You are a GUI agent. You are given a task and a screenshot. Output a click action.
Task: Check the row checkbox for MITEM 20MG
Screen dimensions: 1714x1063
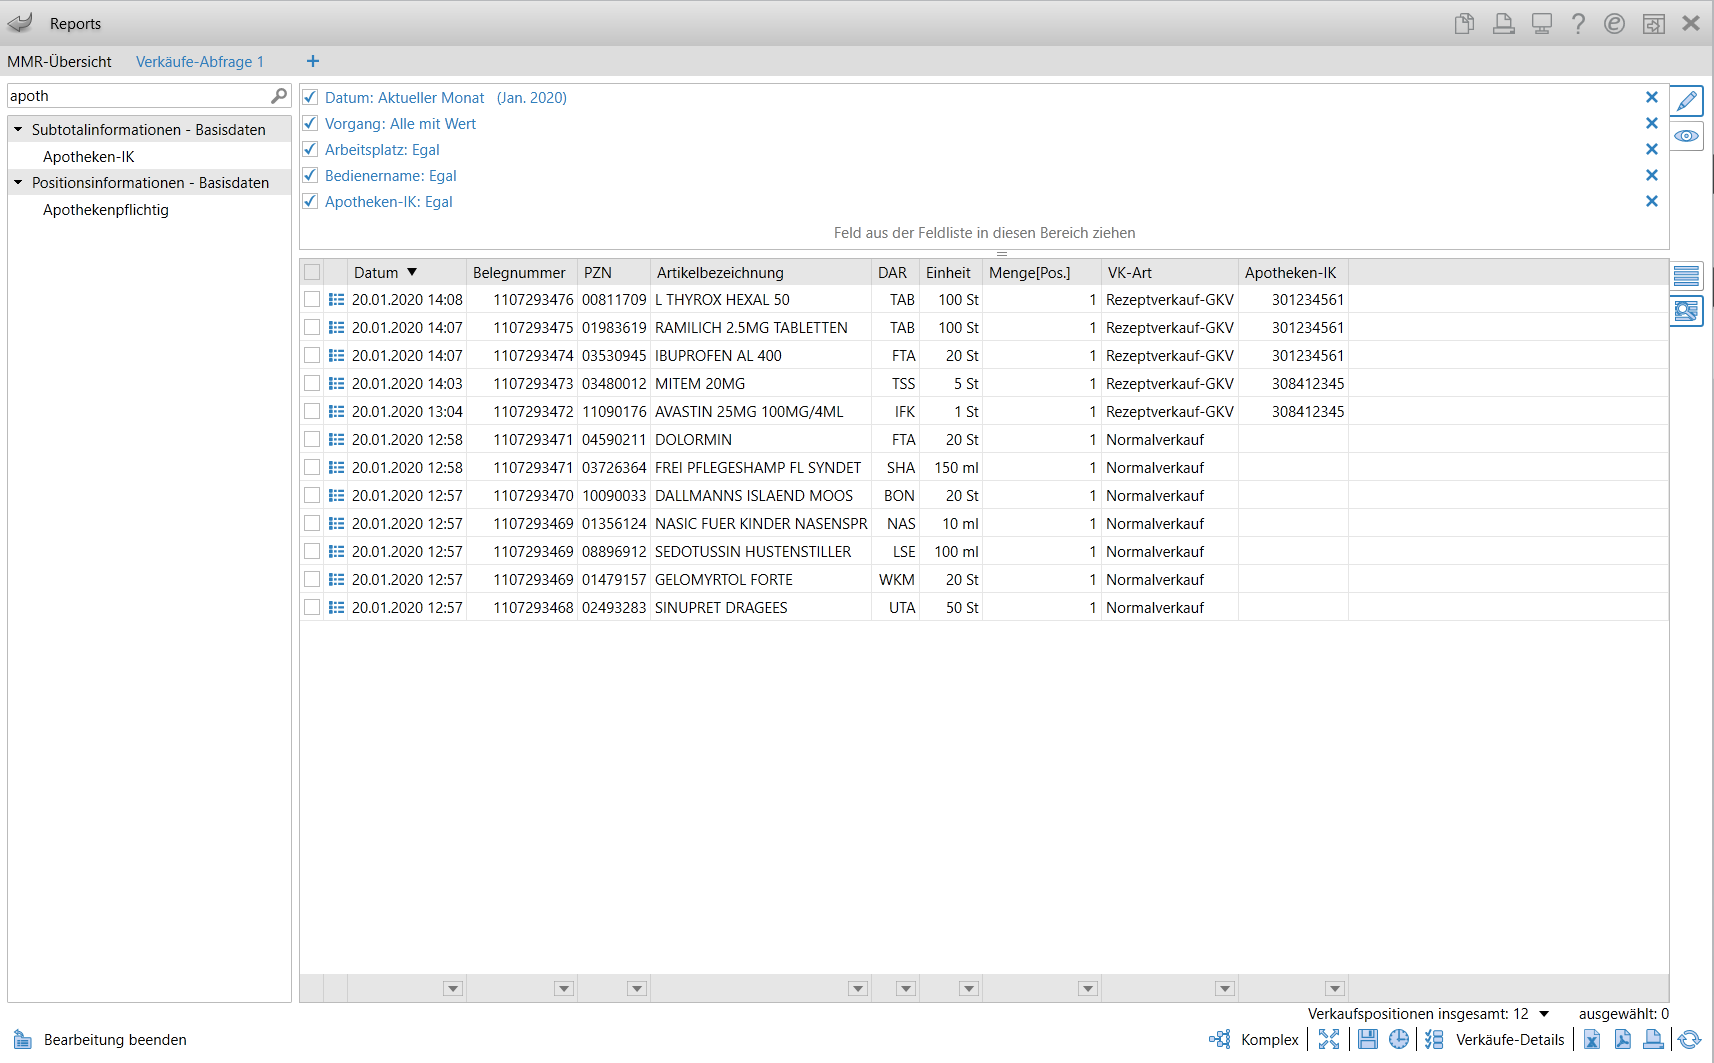tap(312, 383)
